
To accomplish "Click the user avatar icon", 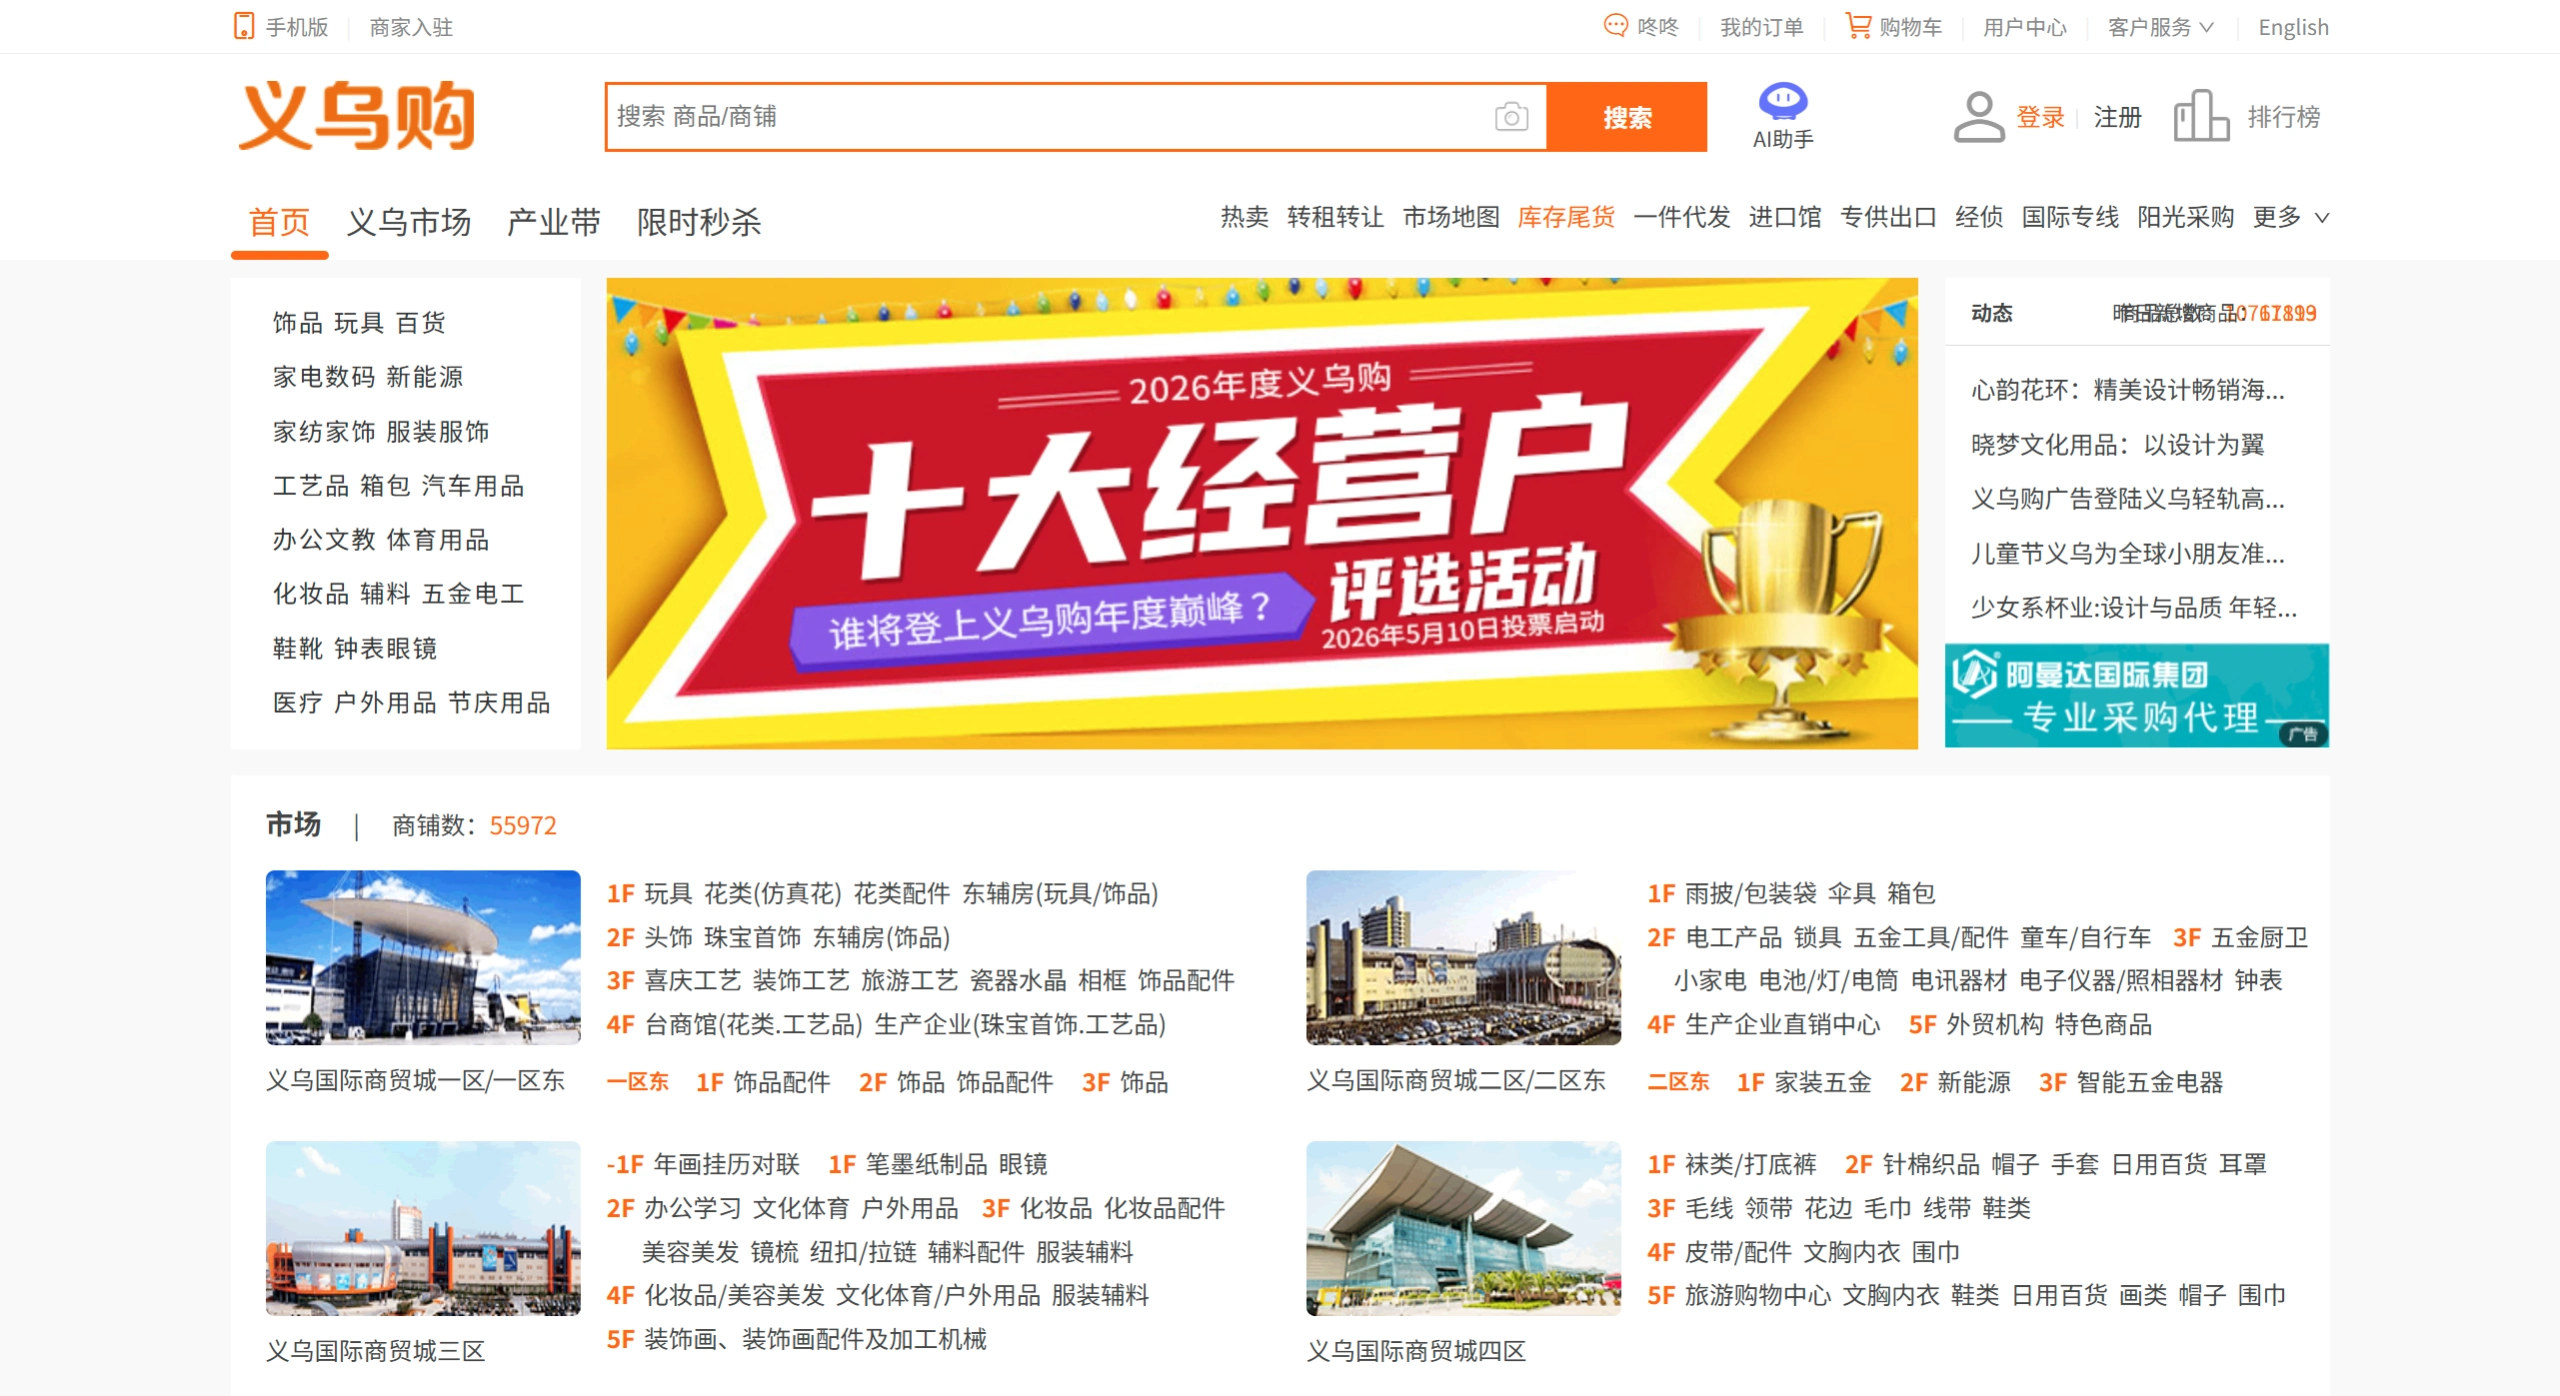I will click(1979, 117).
